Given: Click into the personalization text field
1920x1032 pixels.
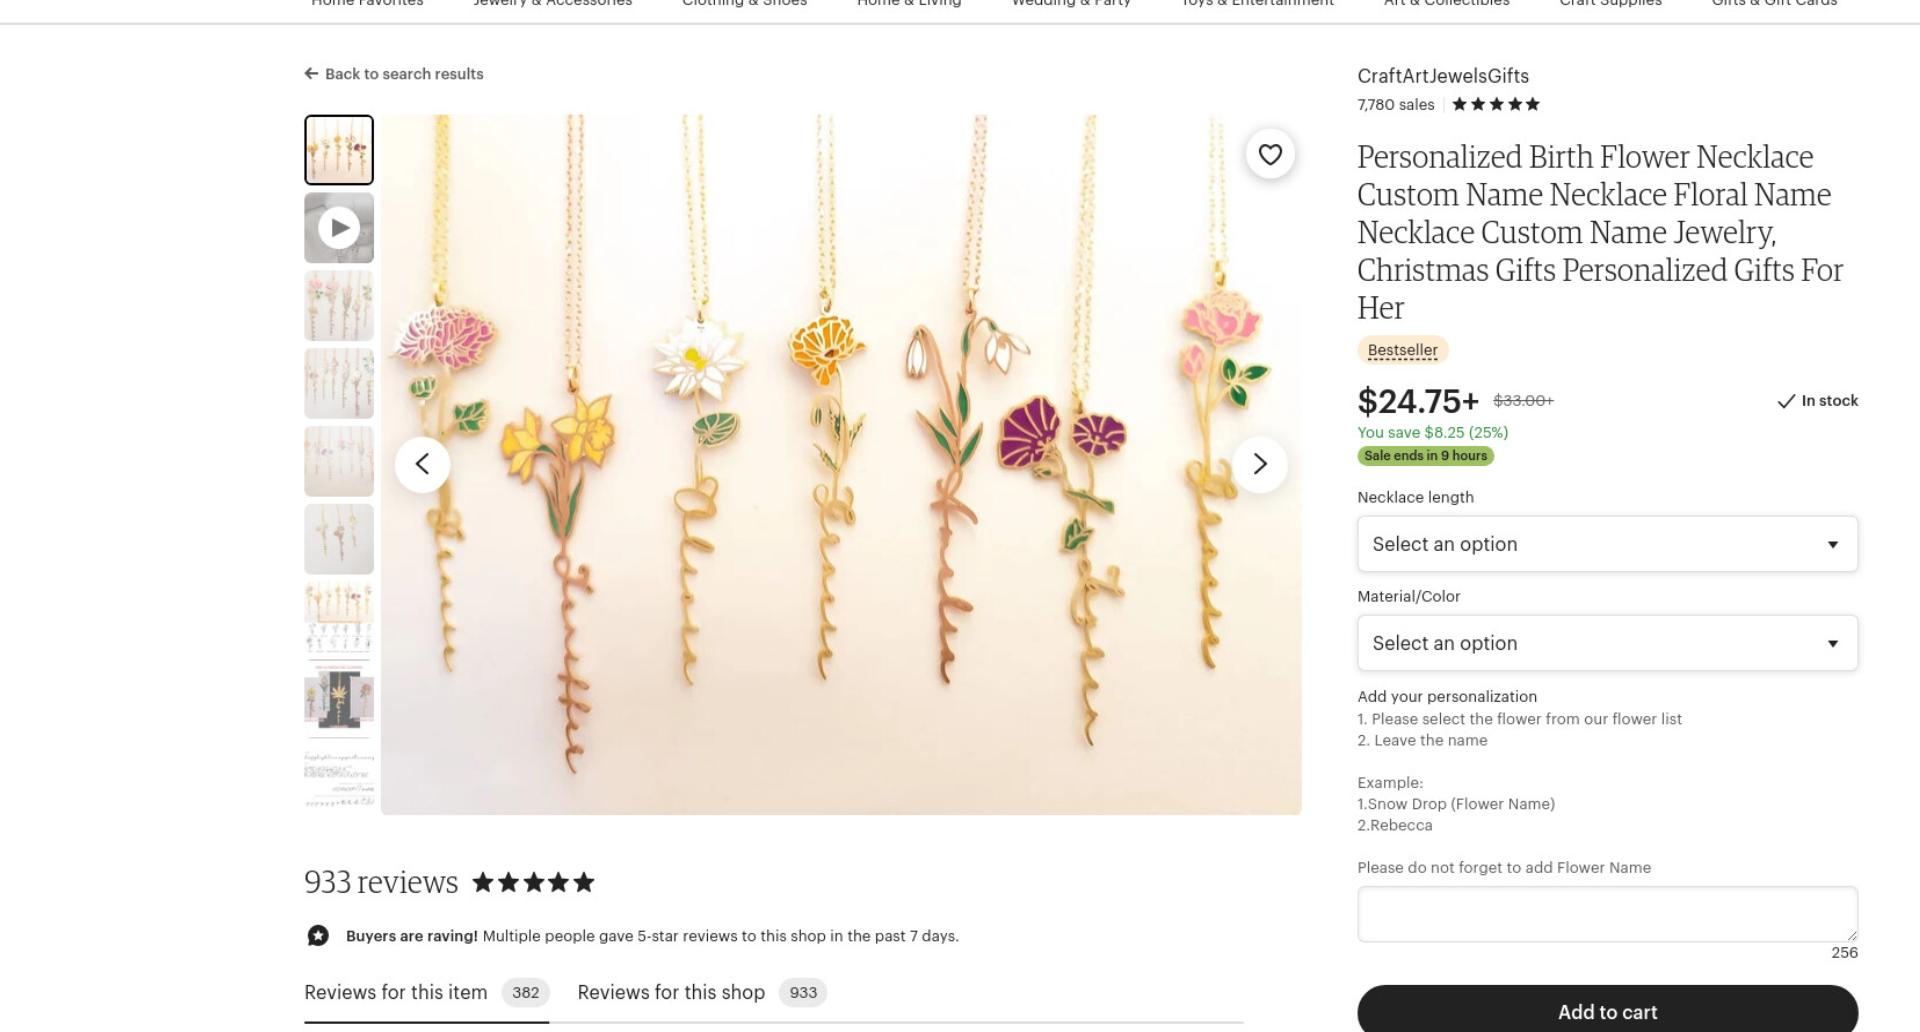Looking at the screenshot, I should (1607, 914).
